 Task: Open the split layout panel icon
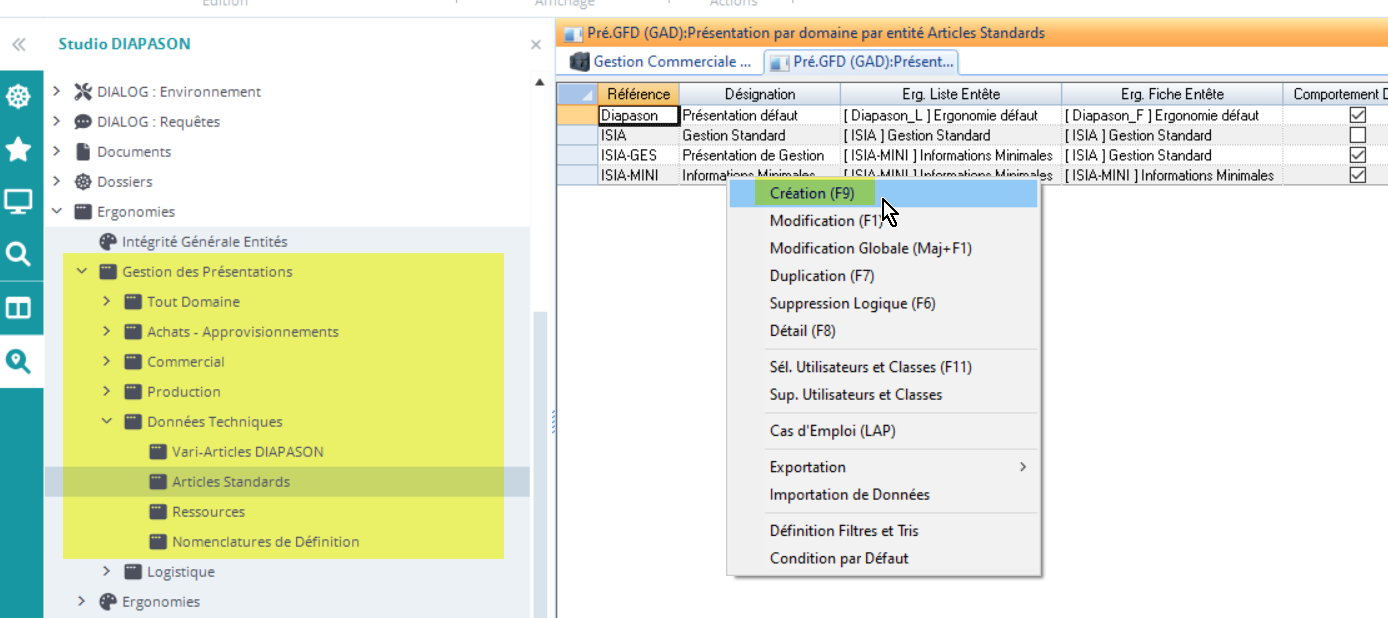19,308
